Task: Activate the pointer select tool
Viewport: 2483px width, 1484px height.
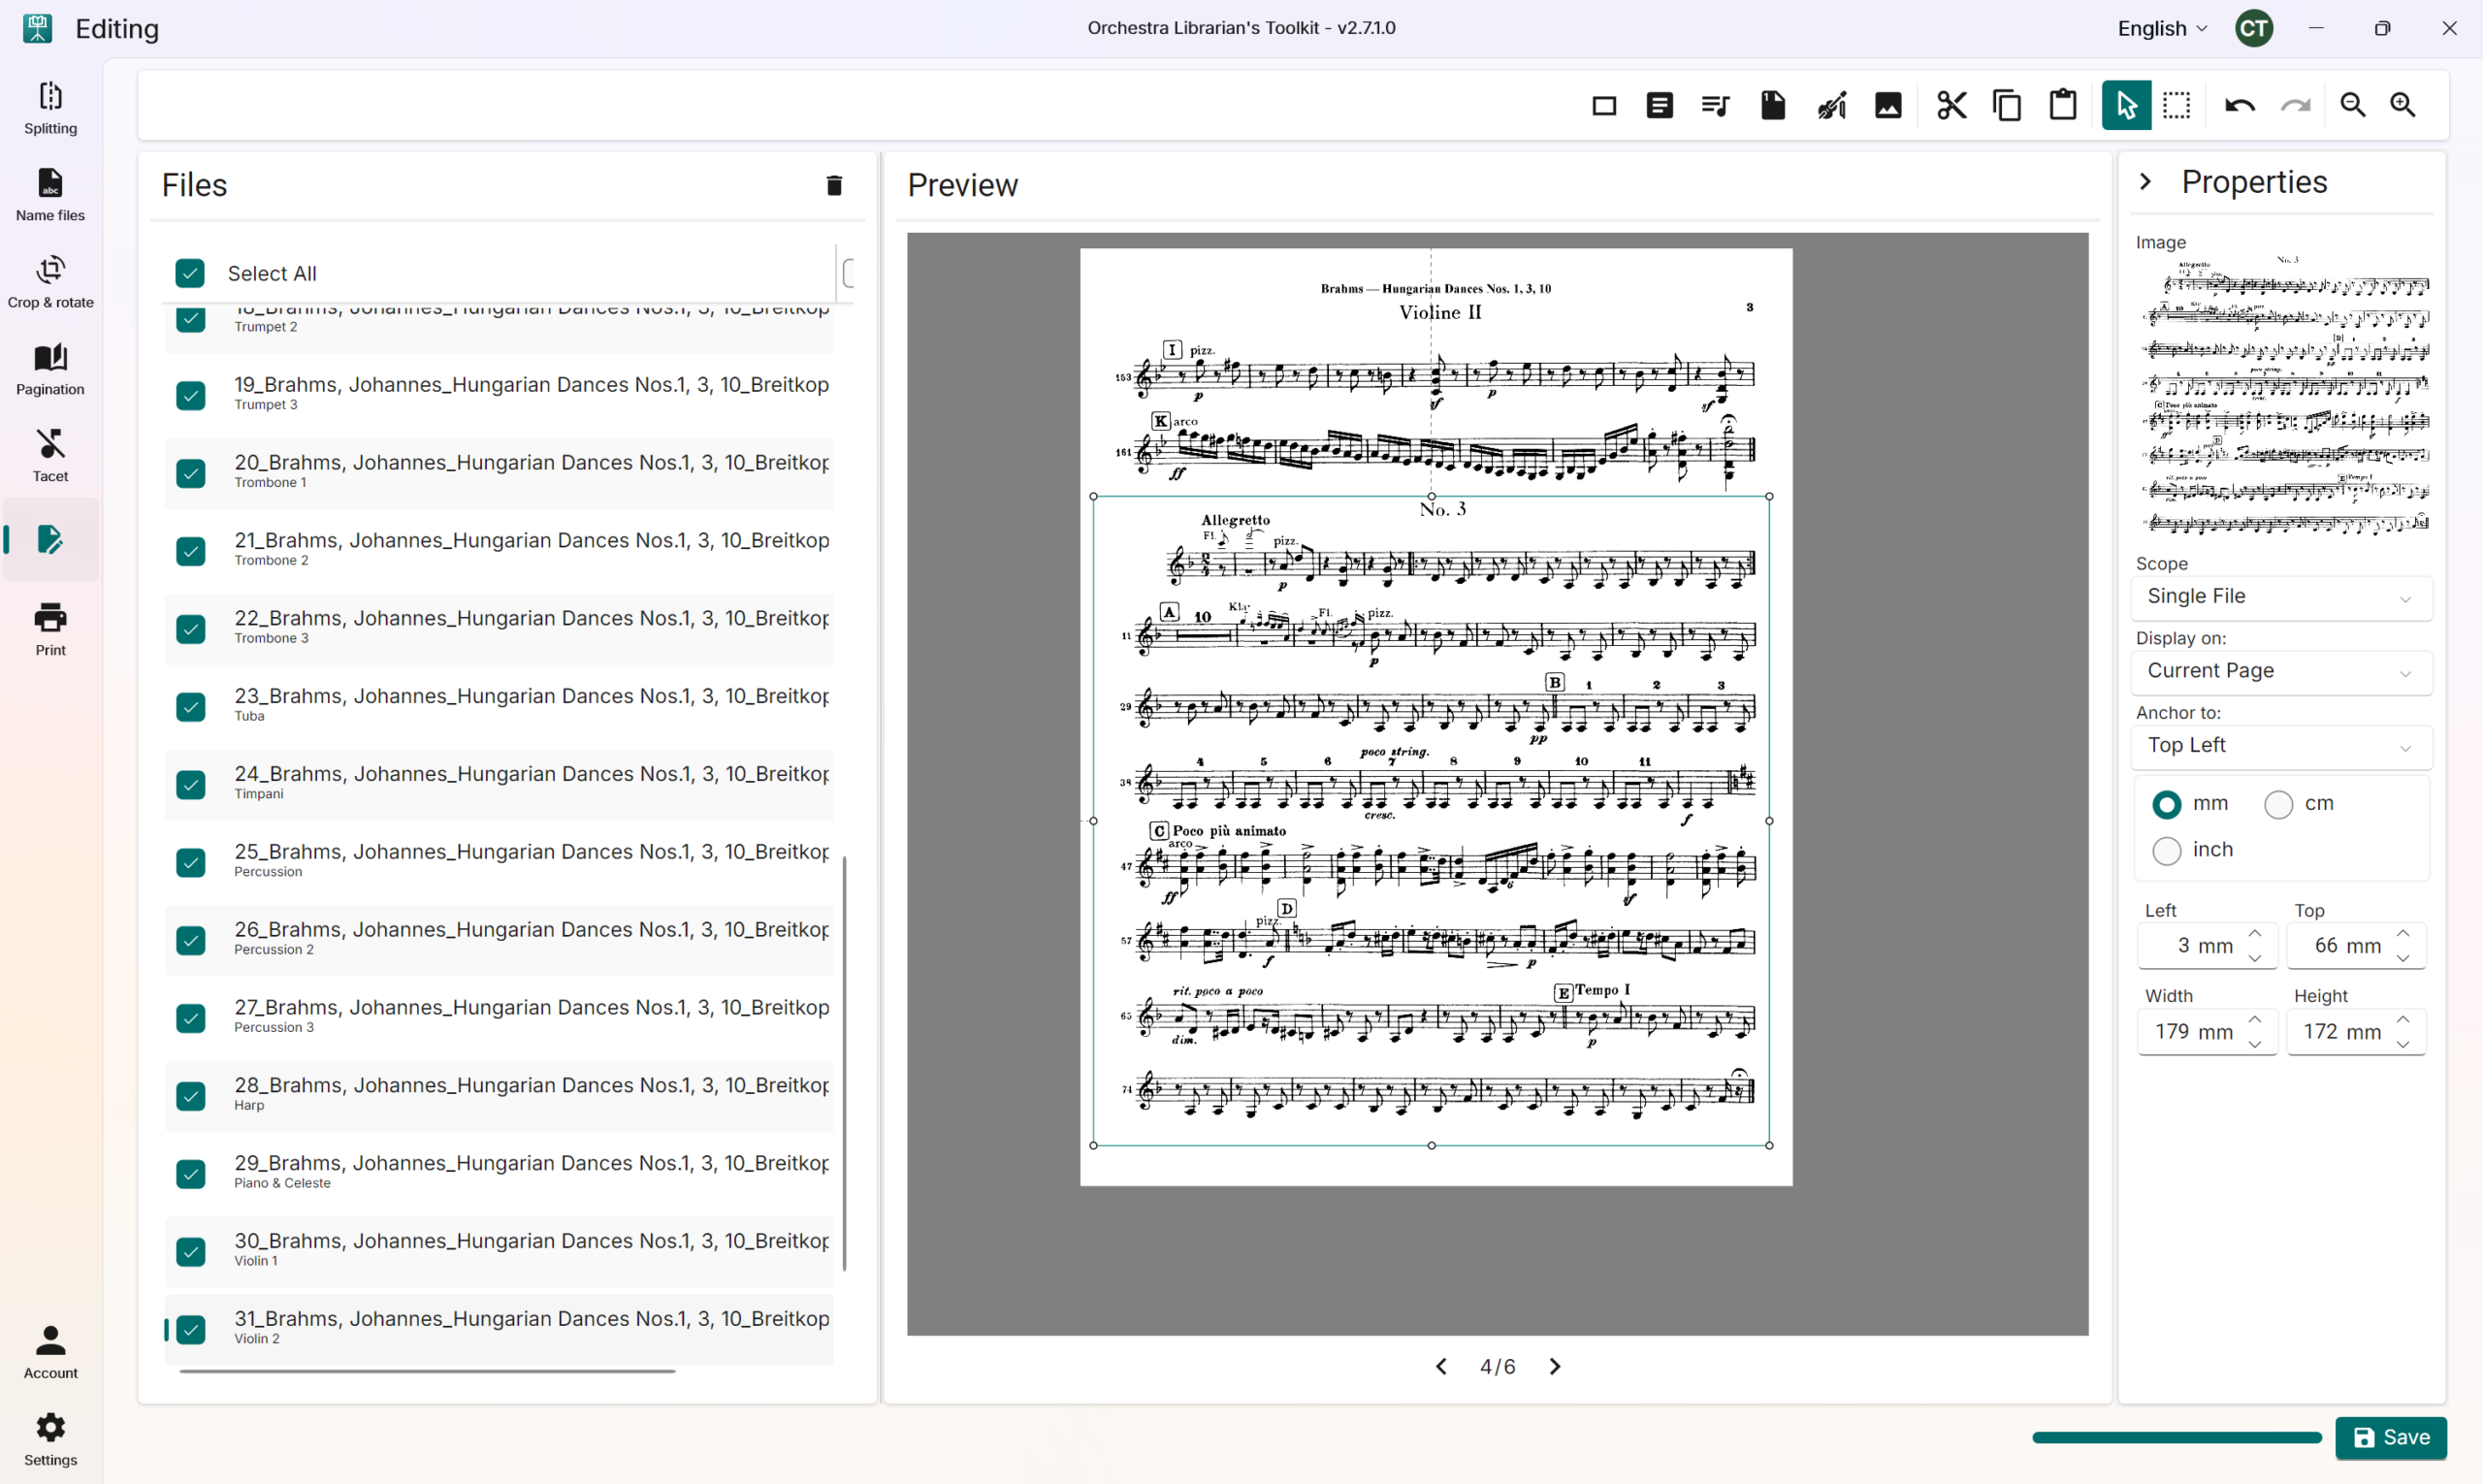Action: (x=2126, y=106)
